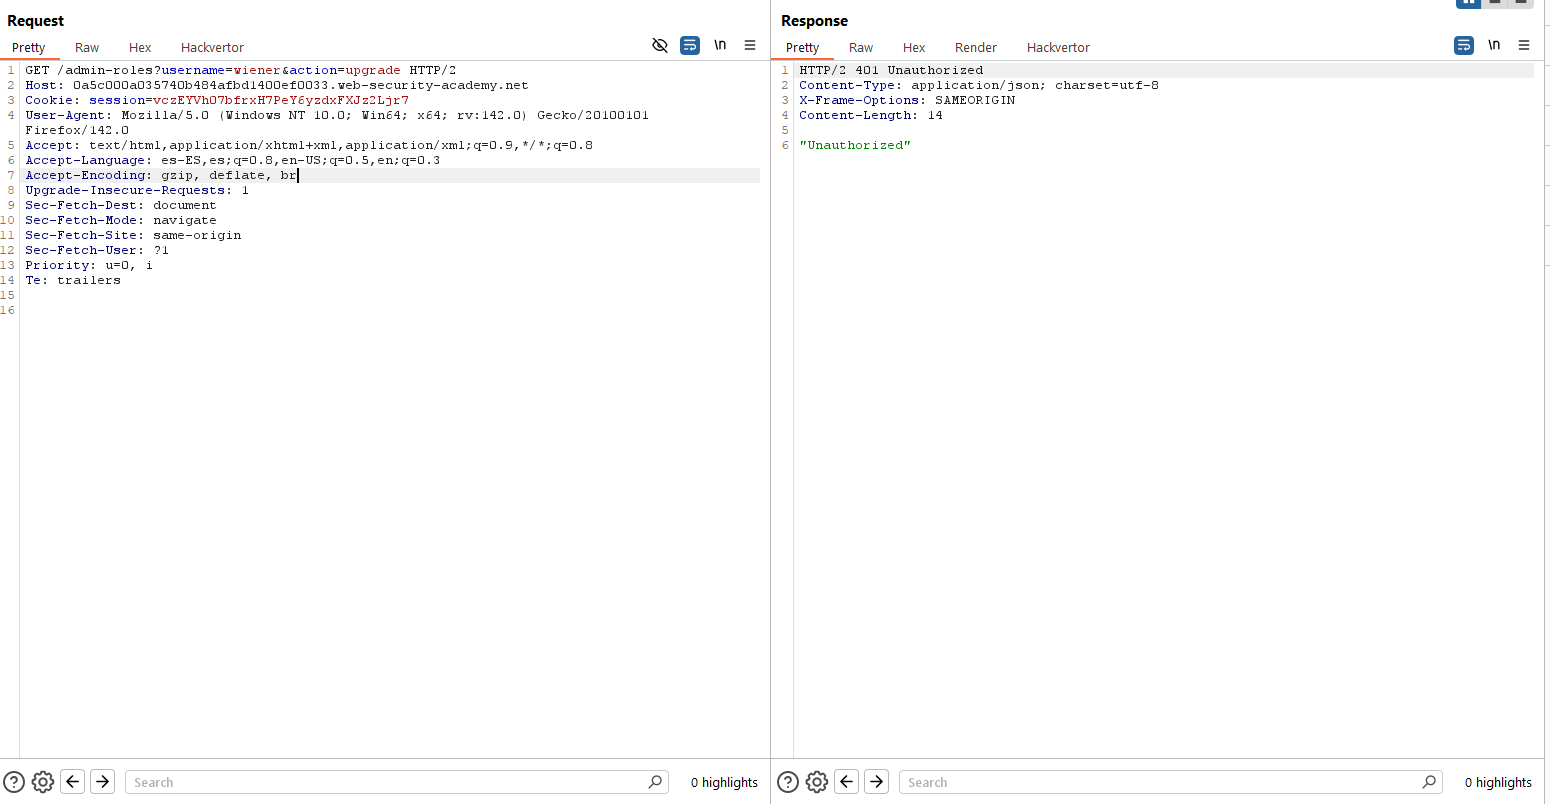
Task: Go to previous match in Request search
Action: [73, 782]
